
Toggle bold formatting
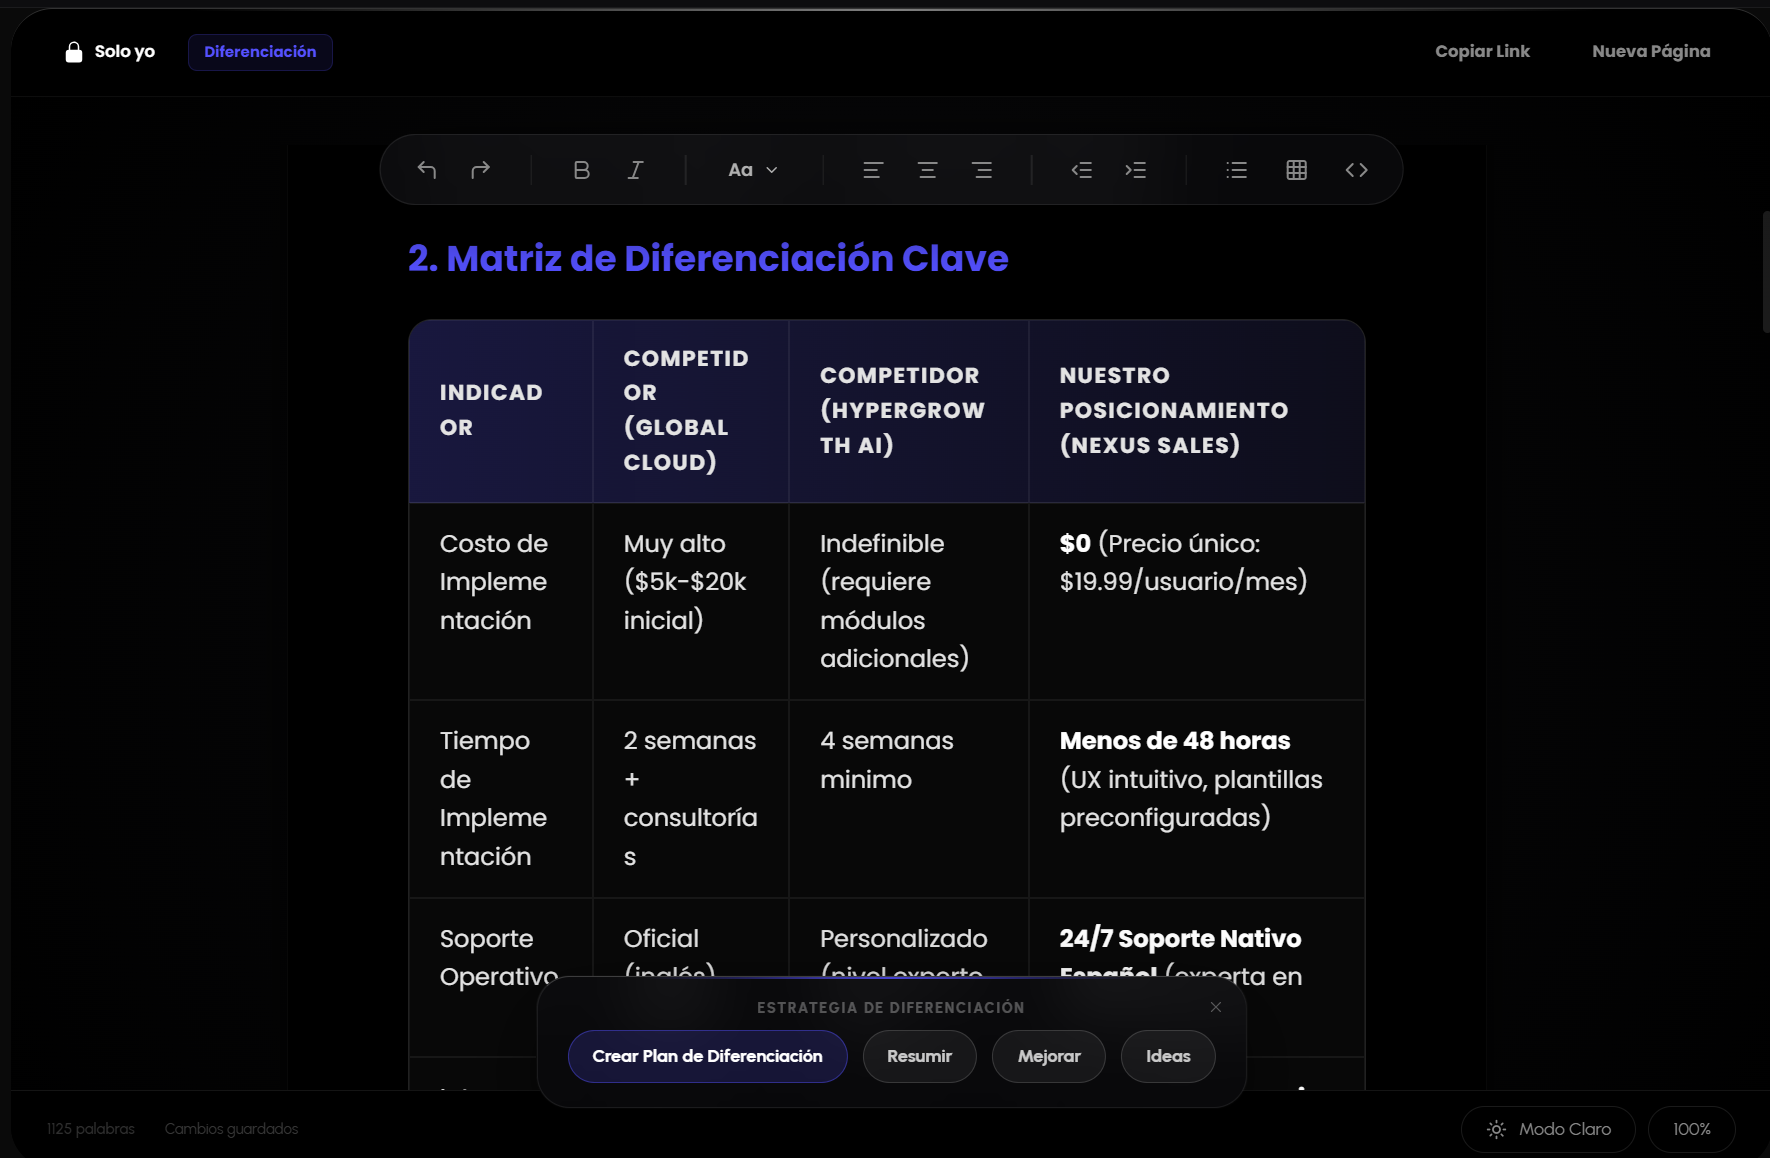coord(581,170)
